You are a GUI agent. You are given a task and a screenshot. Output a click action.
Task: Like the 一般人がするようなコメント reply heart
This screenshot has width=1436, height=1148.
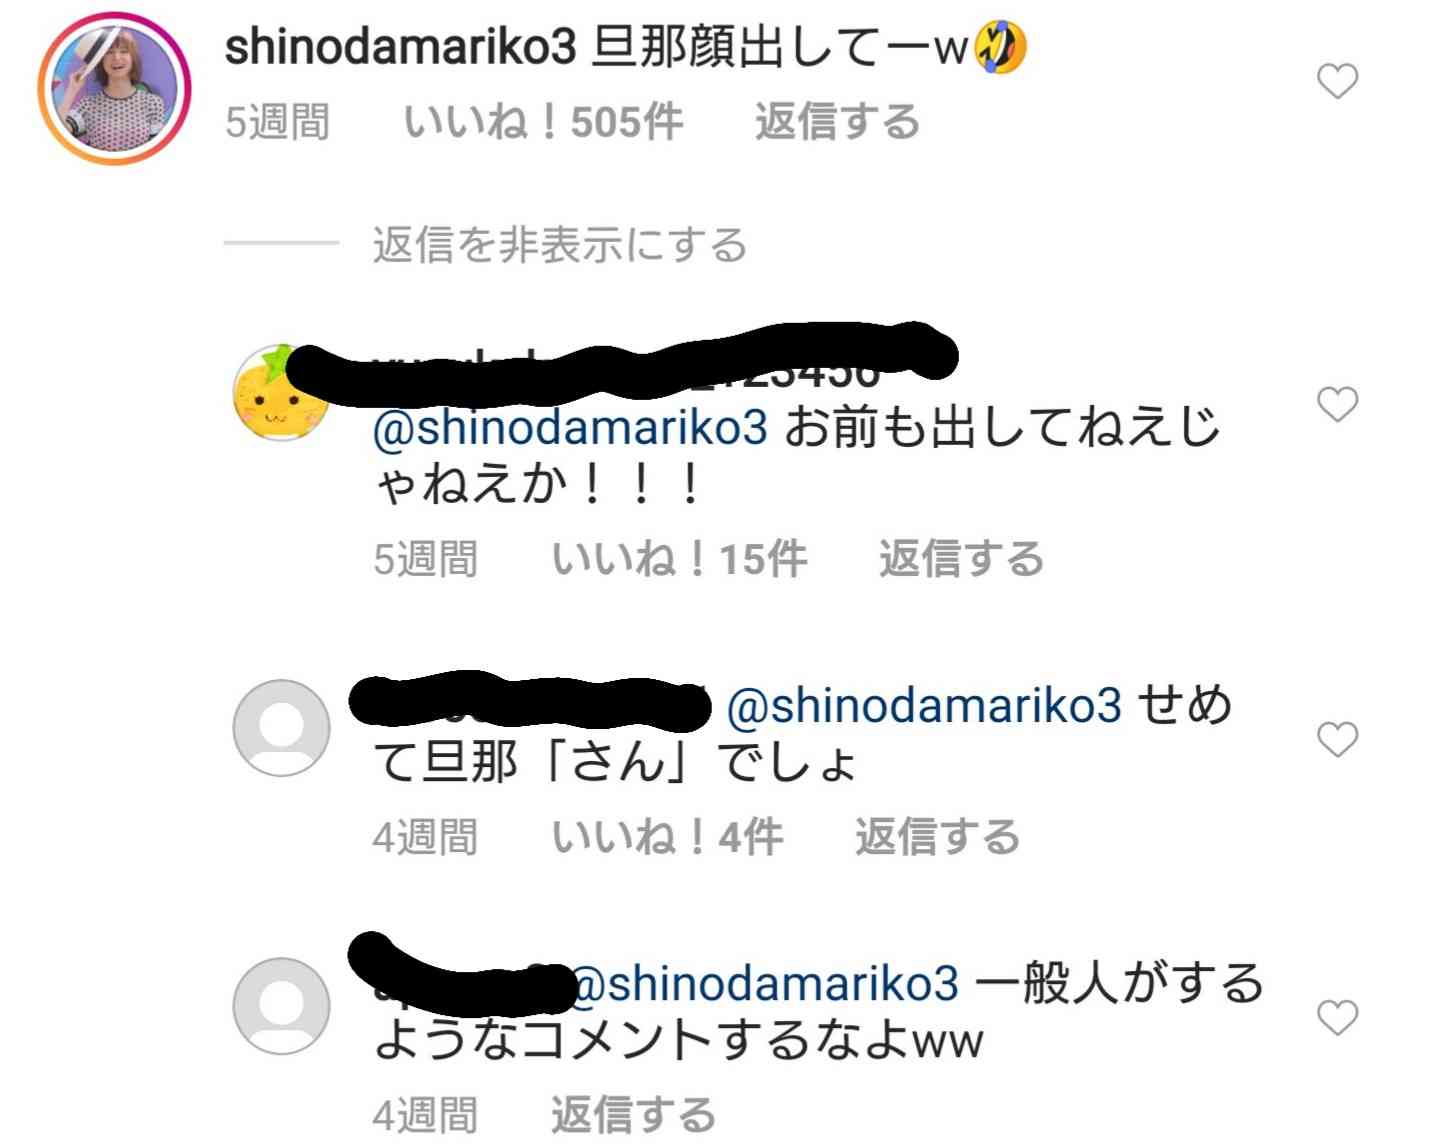(1337, 1018)
